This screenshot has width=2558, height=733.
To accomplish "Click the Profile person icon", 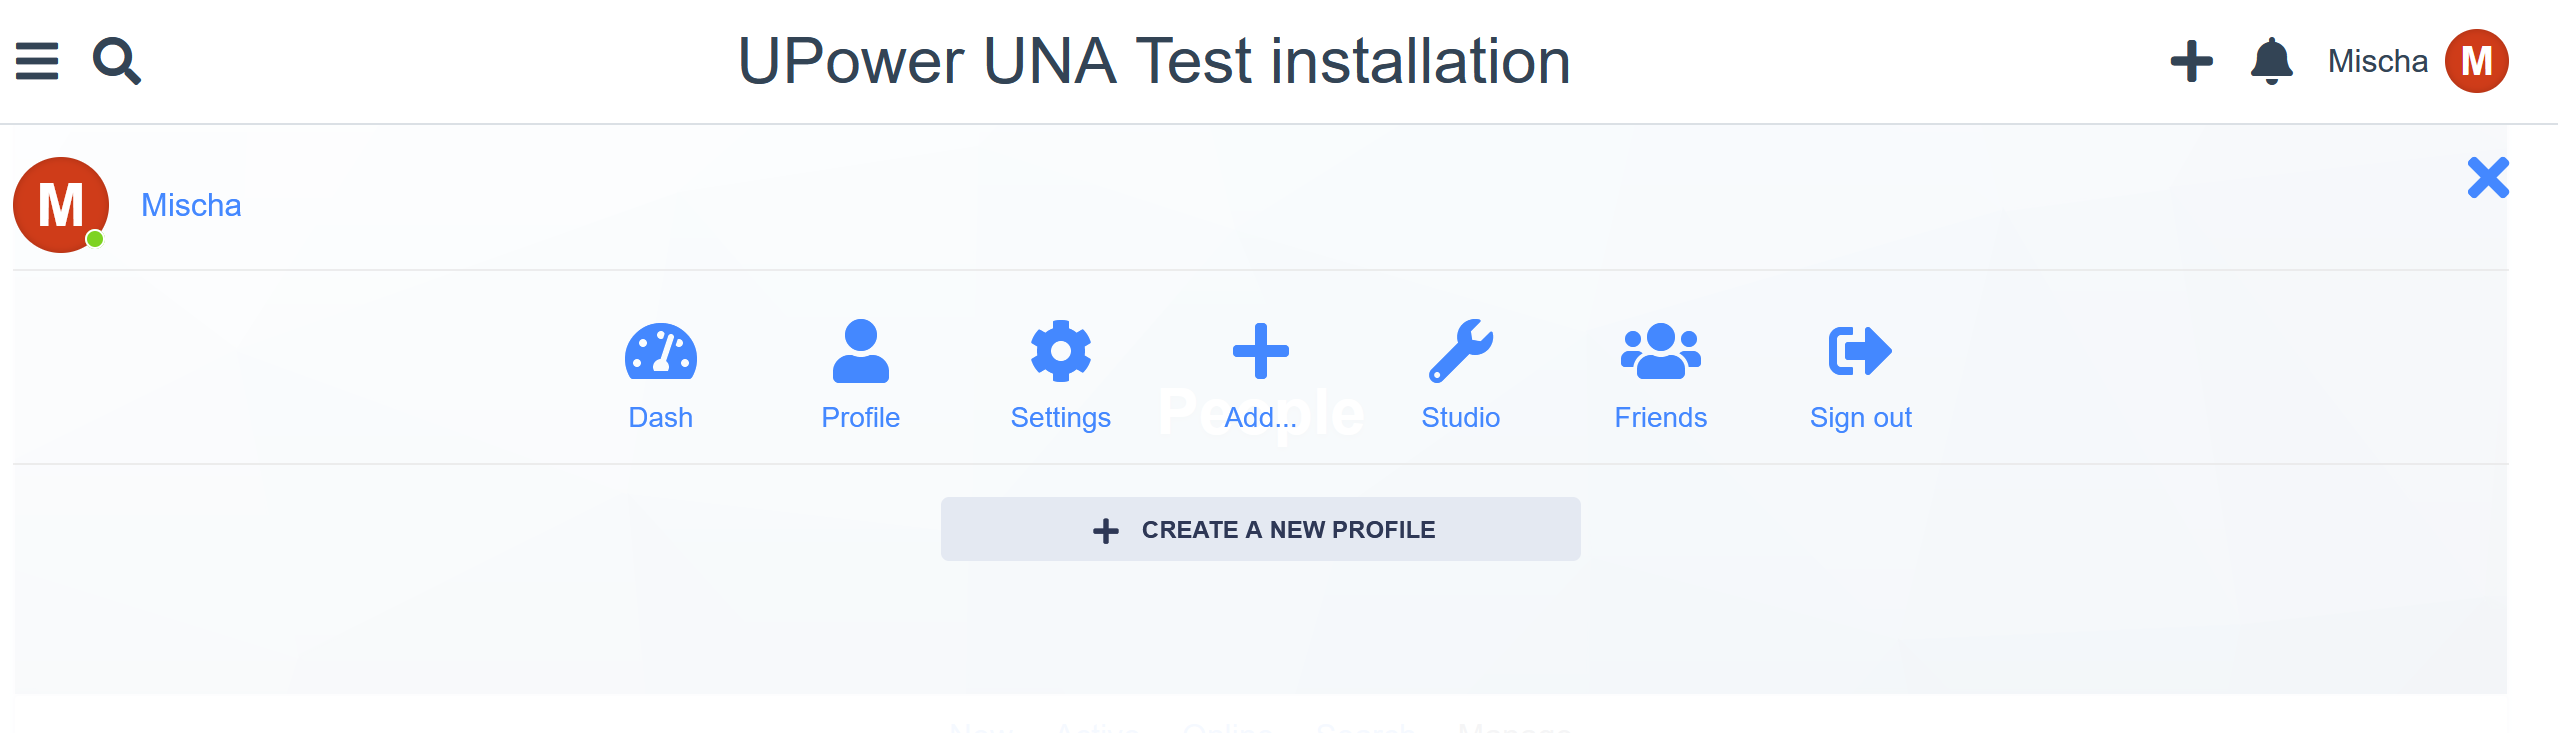I will pyautogui.click(x=860, y=351).
